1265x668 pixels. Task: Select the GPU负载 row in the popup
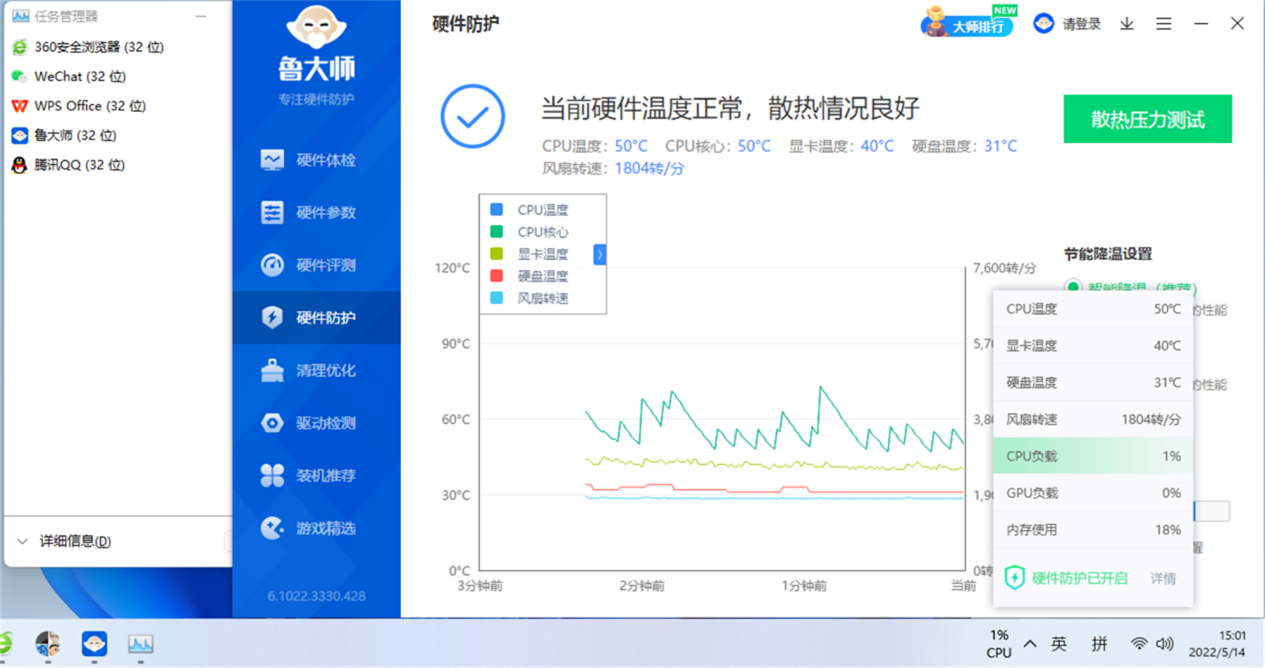(x=1093, y=493)
